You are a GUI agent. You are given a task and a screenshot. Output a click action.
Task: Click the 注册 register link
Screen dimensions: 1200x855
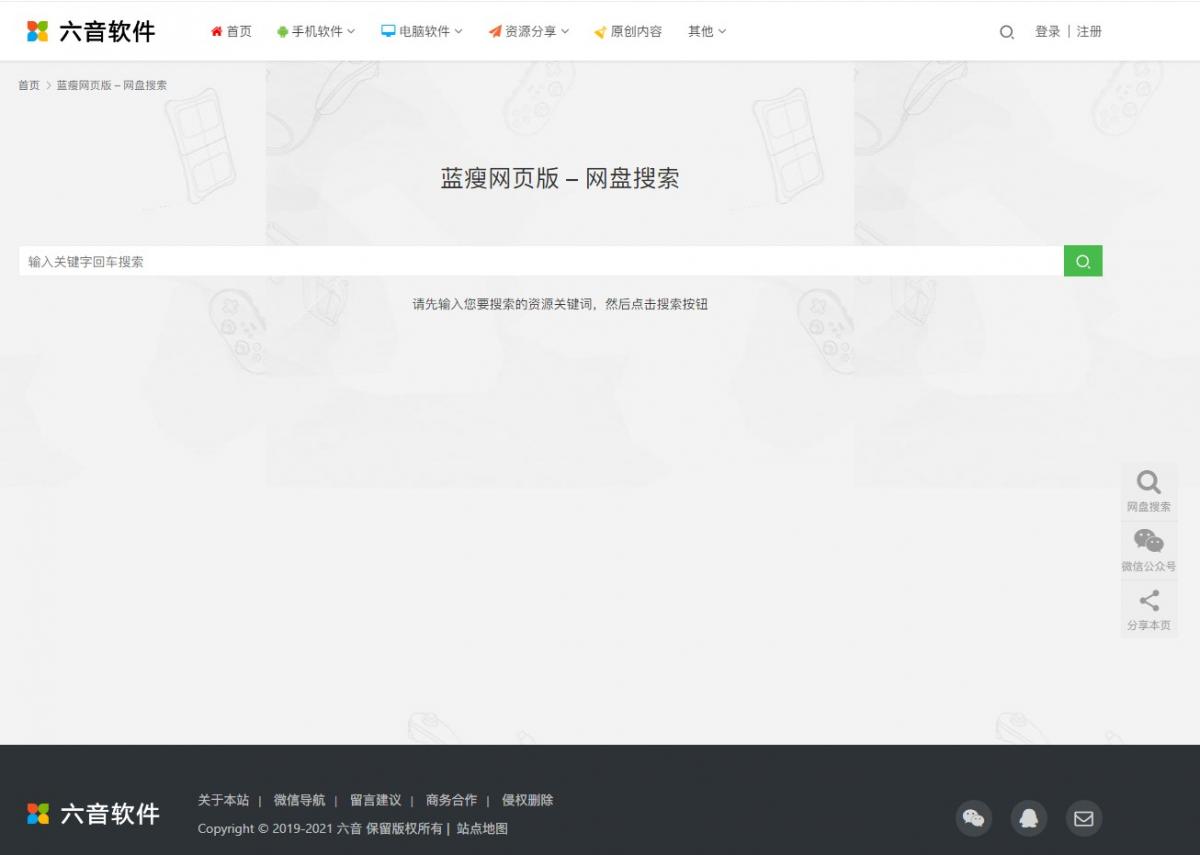tap(1089, 31)
